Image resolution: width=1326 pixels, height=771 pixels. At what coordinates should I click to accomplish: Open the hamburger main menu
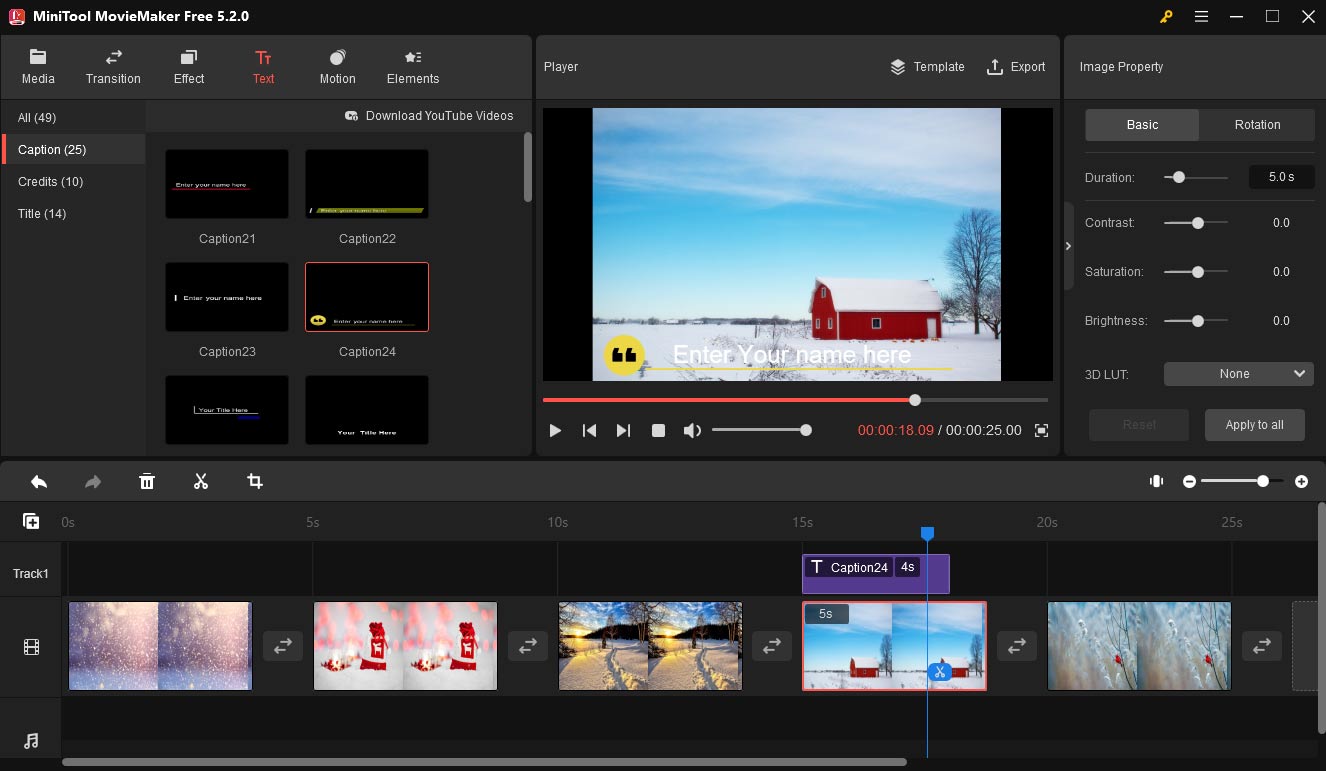[1201, 16]
